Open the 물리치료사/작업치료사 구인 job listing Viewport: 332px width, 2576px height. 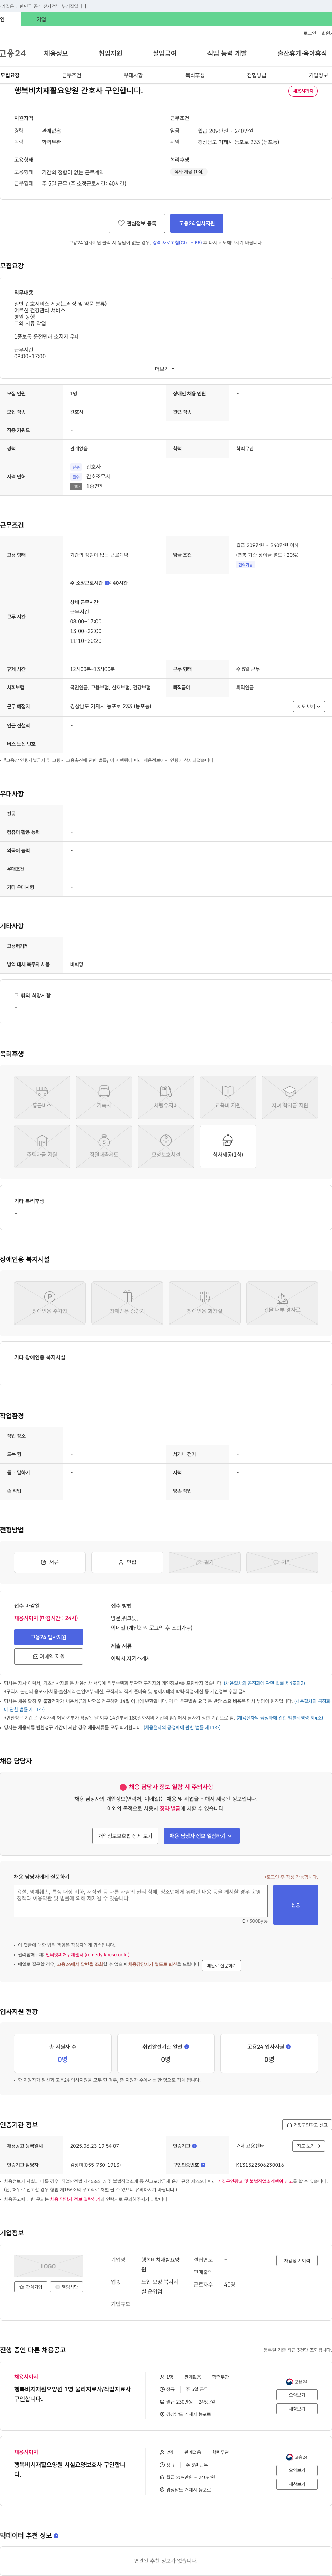click(72, 2394)
